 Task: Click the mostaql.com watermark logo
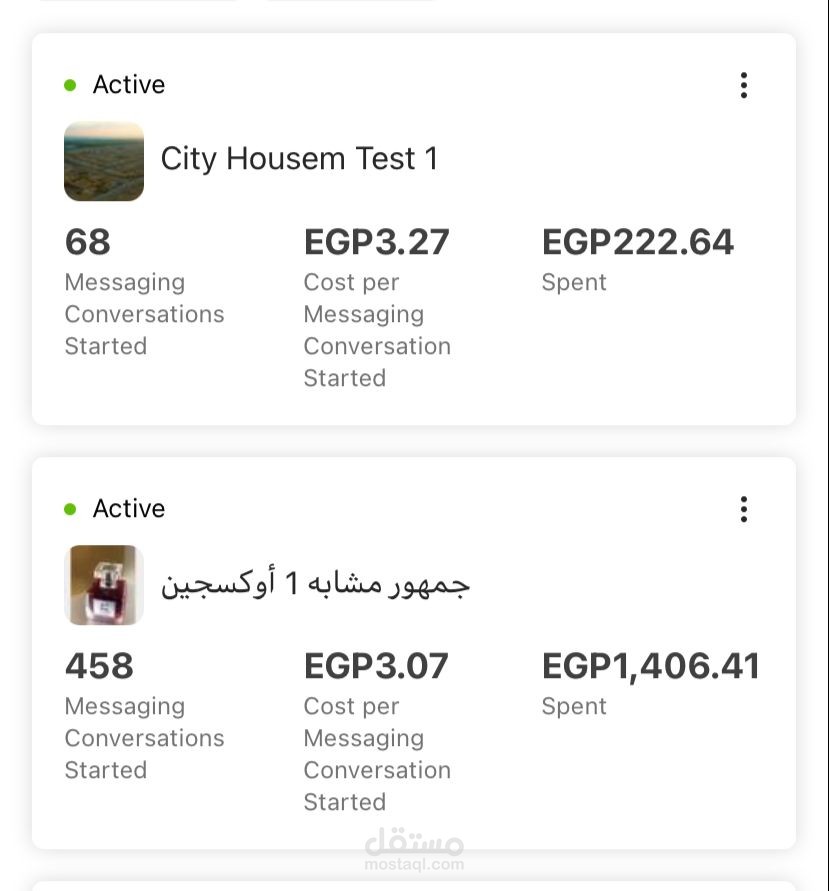click(414, 850)
